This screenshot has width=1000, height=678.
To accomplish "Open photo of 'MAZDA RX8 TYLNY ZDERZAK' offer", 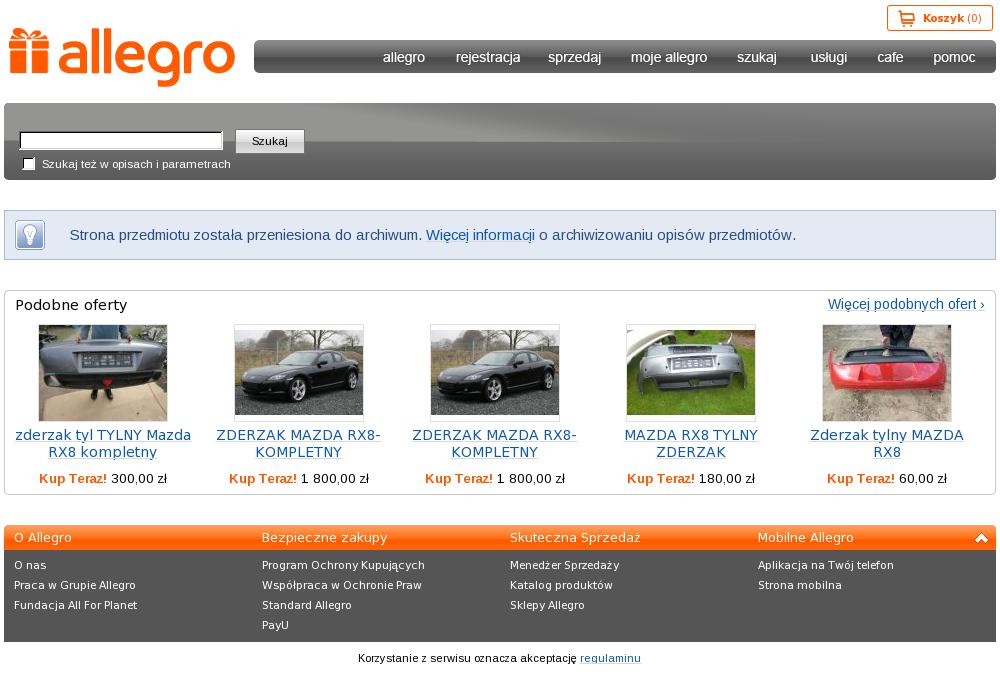I will point(691,372).
